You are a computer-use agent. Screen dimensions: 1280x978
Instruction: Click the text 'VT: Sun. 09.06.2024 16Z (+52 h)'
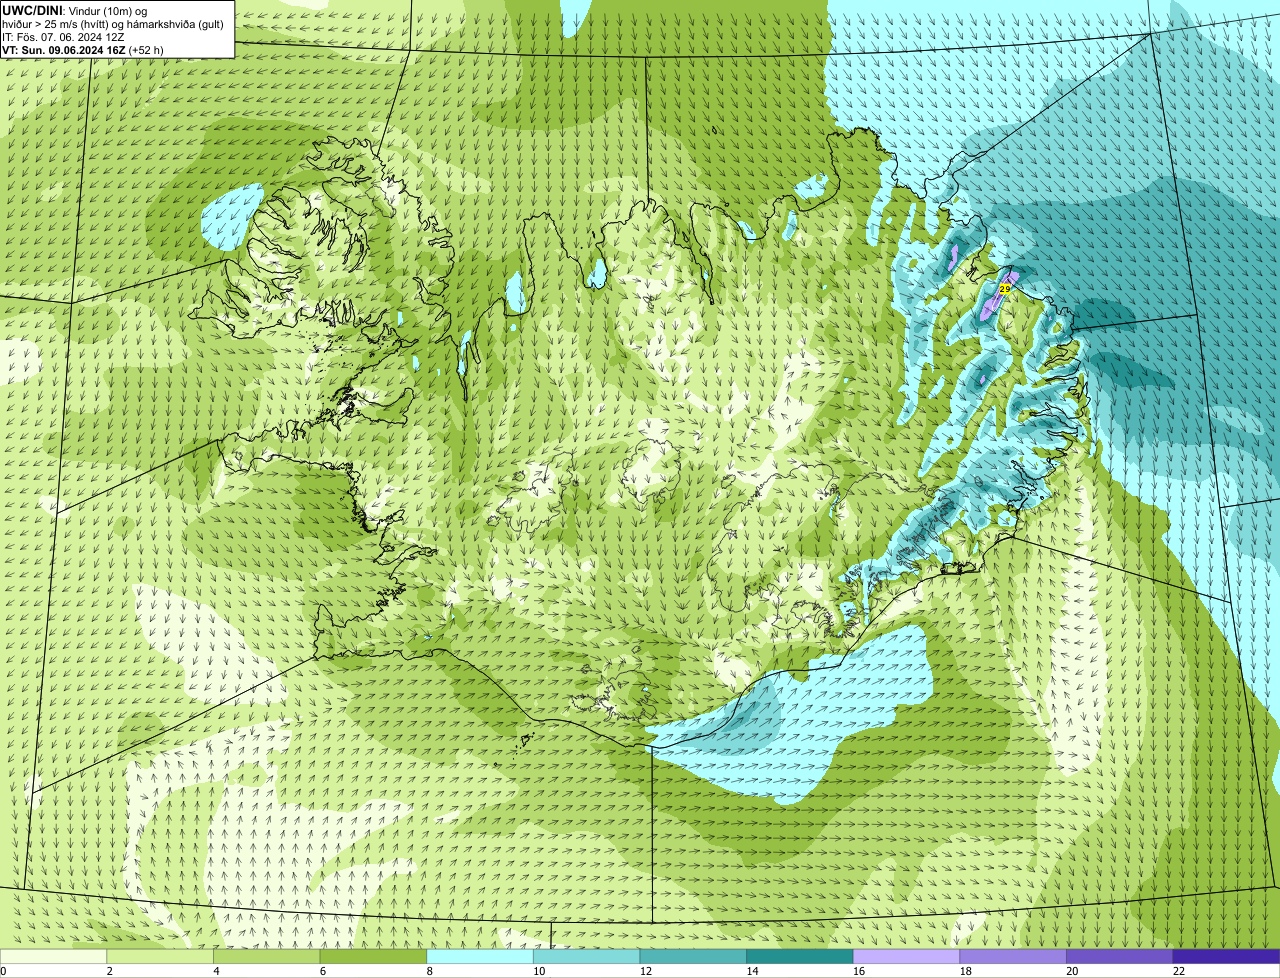[x=83, y=49]
